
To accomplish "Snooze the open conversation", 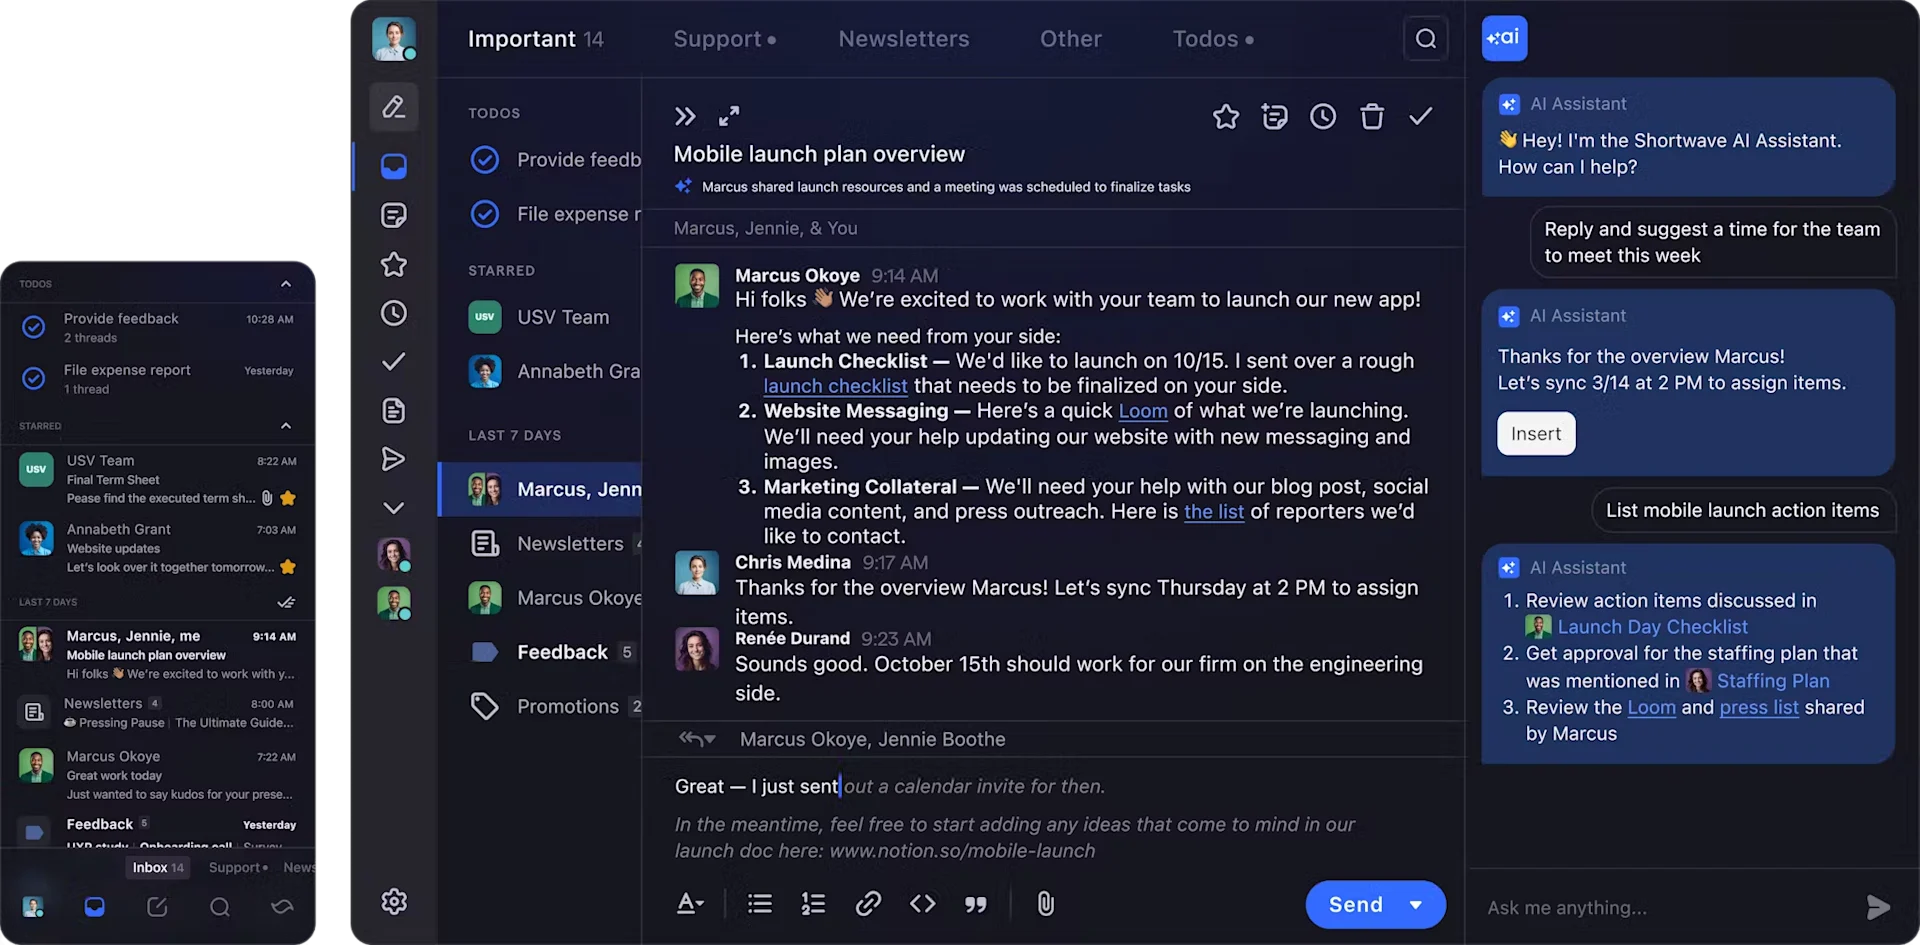I will 1322,116.
